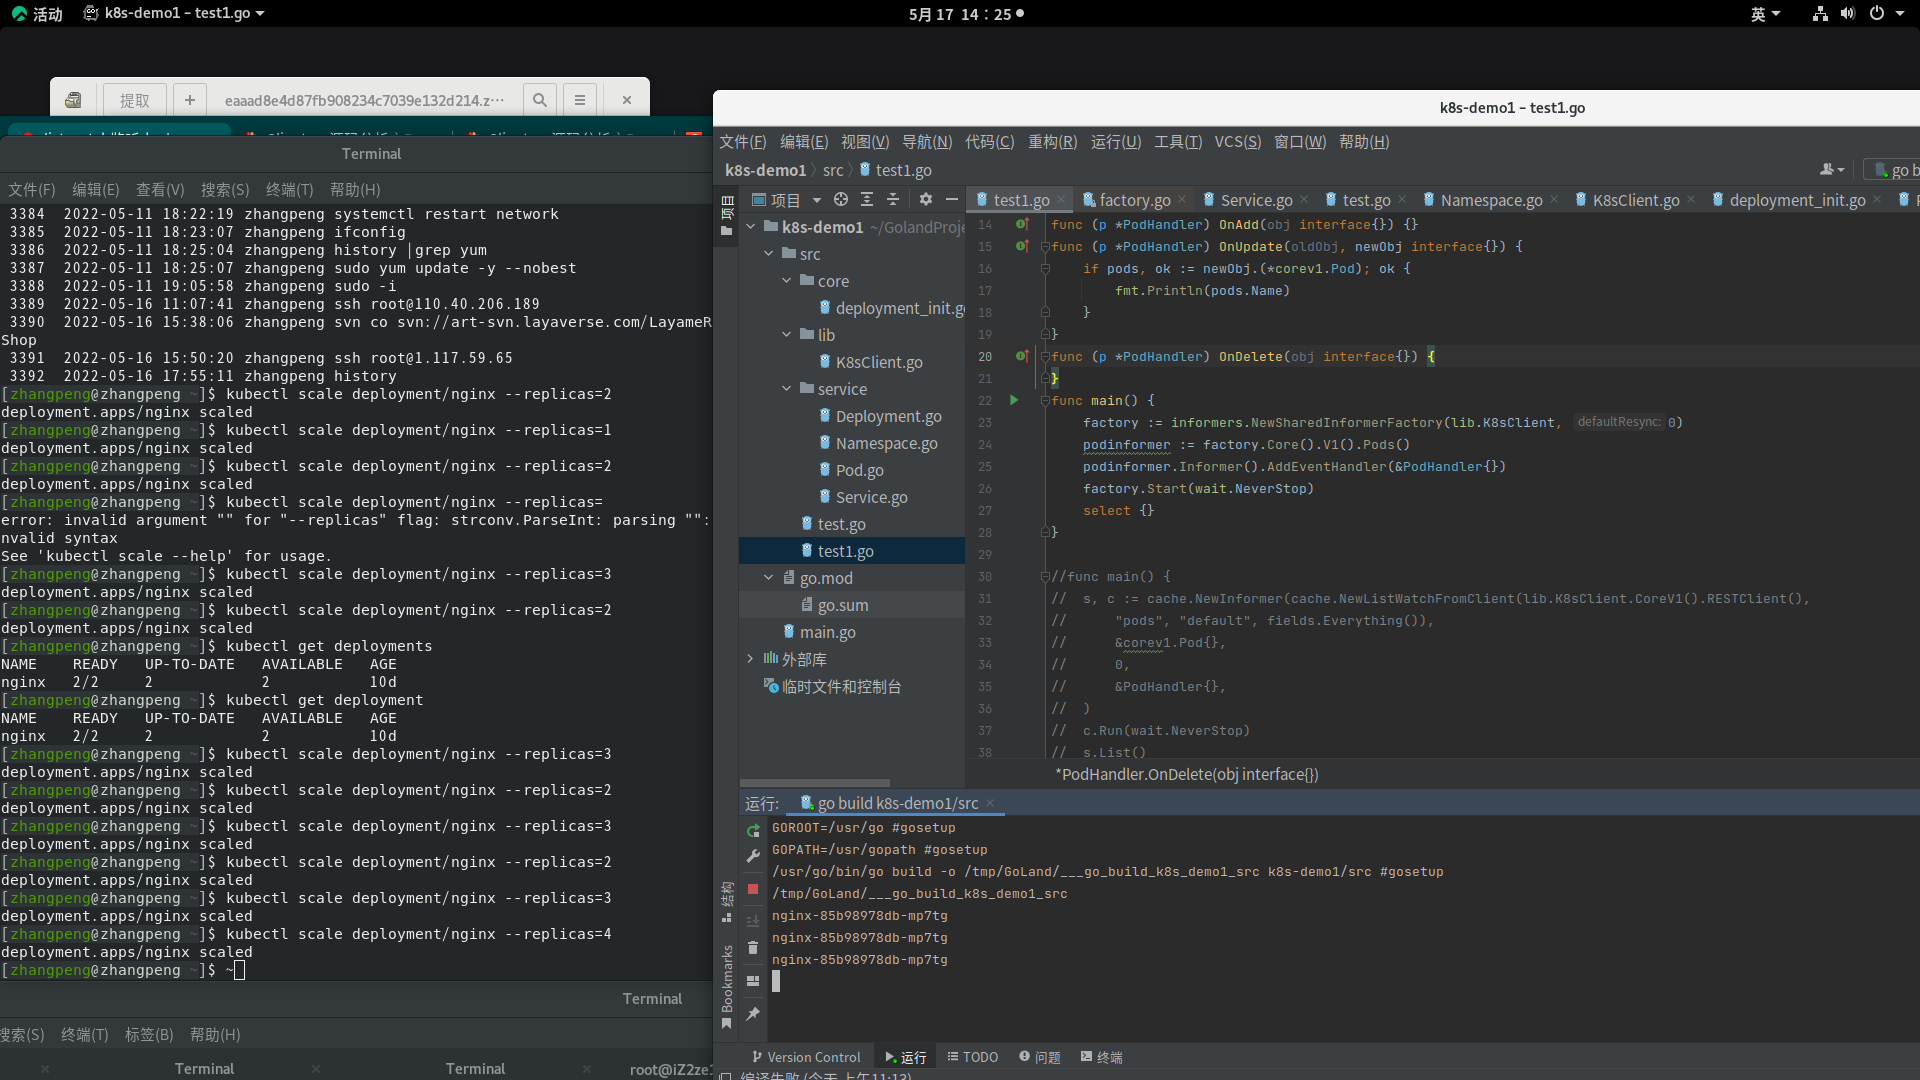Pin the run tab with pin icon
This screenshot has height=1080, width=1920.
(x=753, y=1014)
